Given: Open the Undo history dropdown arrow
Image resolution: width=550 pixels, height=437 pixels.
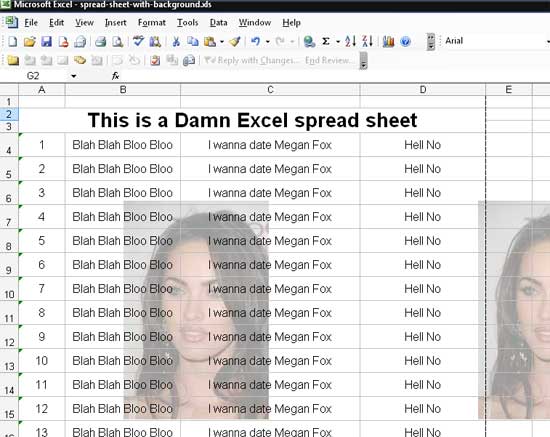Looking at the screenshot, I should click(268, 42).
